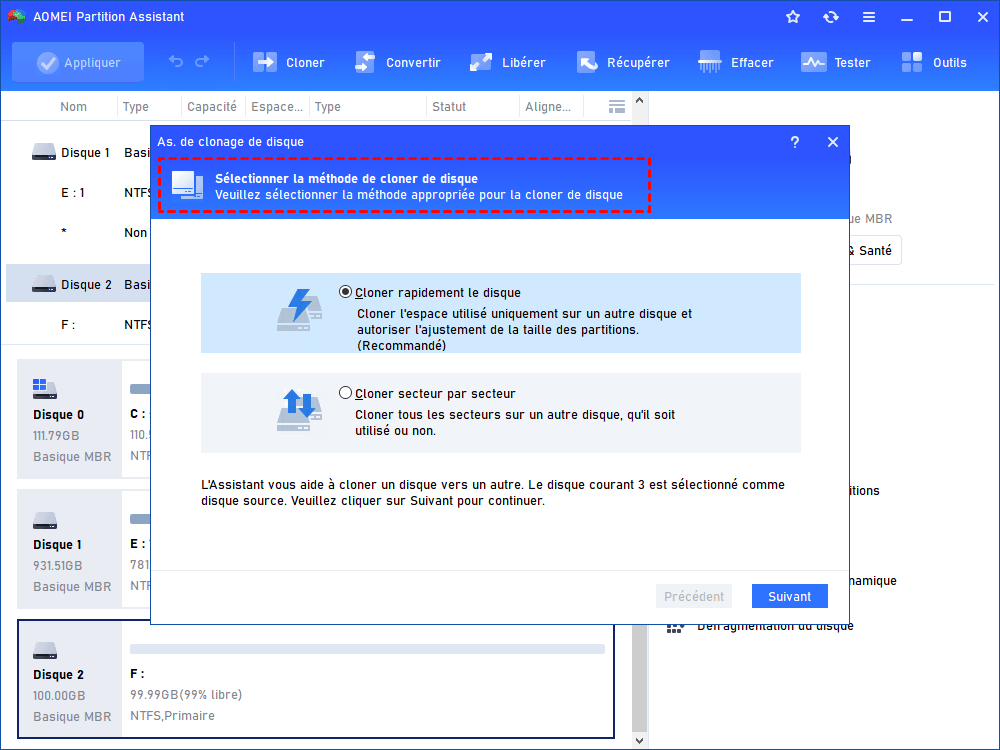
Task: Redo the operation arrow
Action: coord(202,61)
